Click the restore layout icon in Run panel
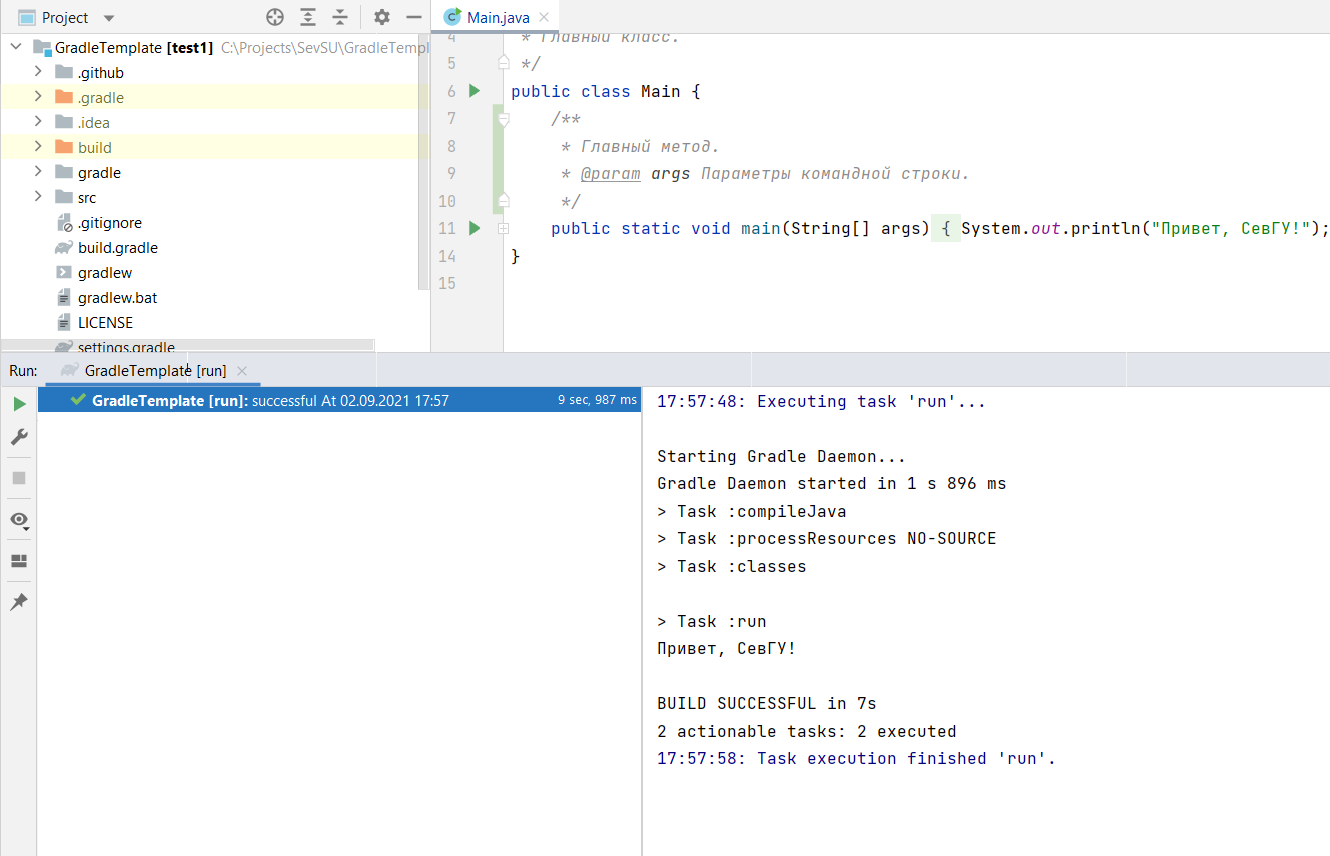 point(19,561)
